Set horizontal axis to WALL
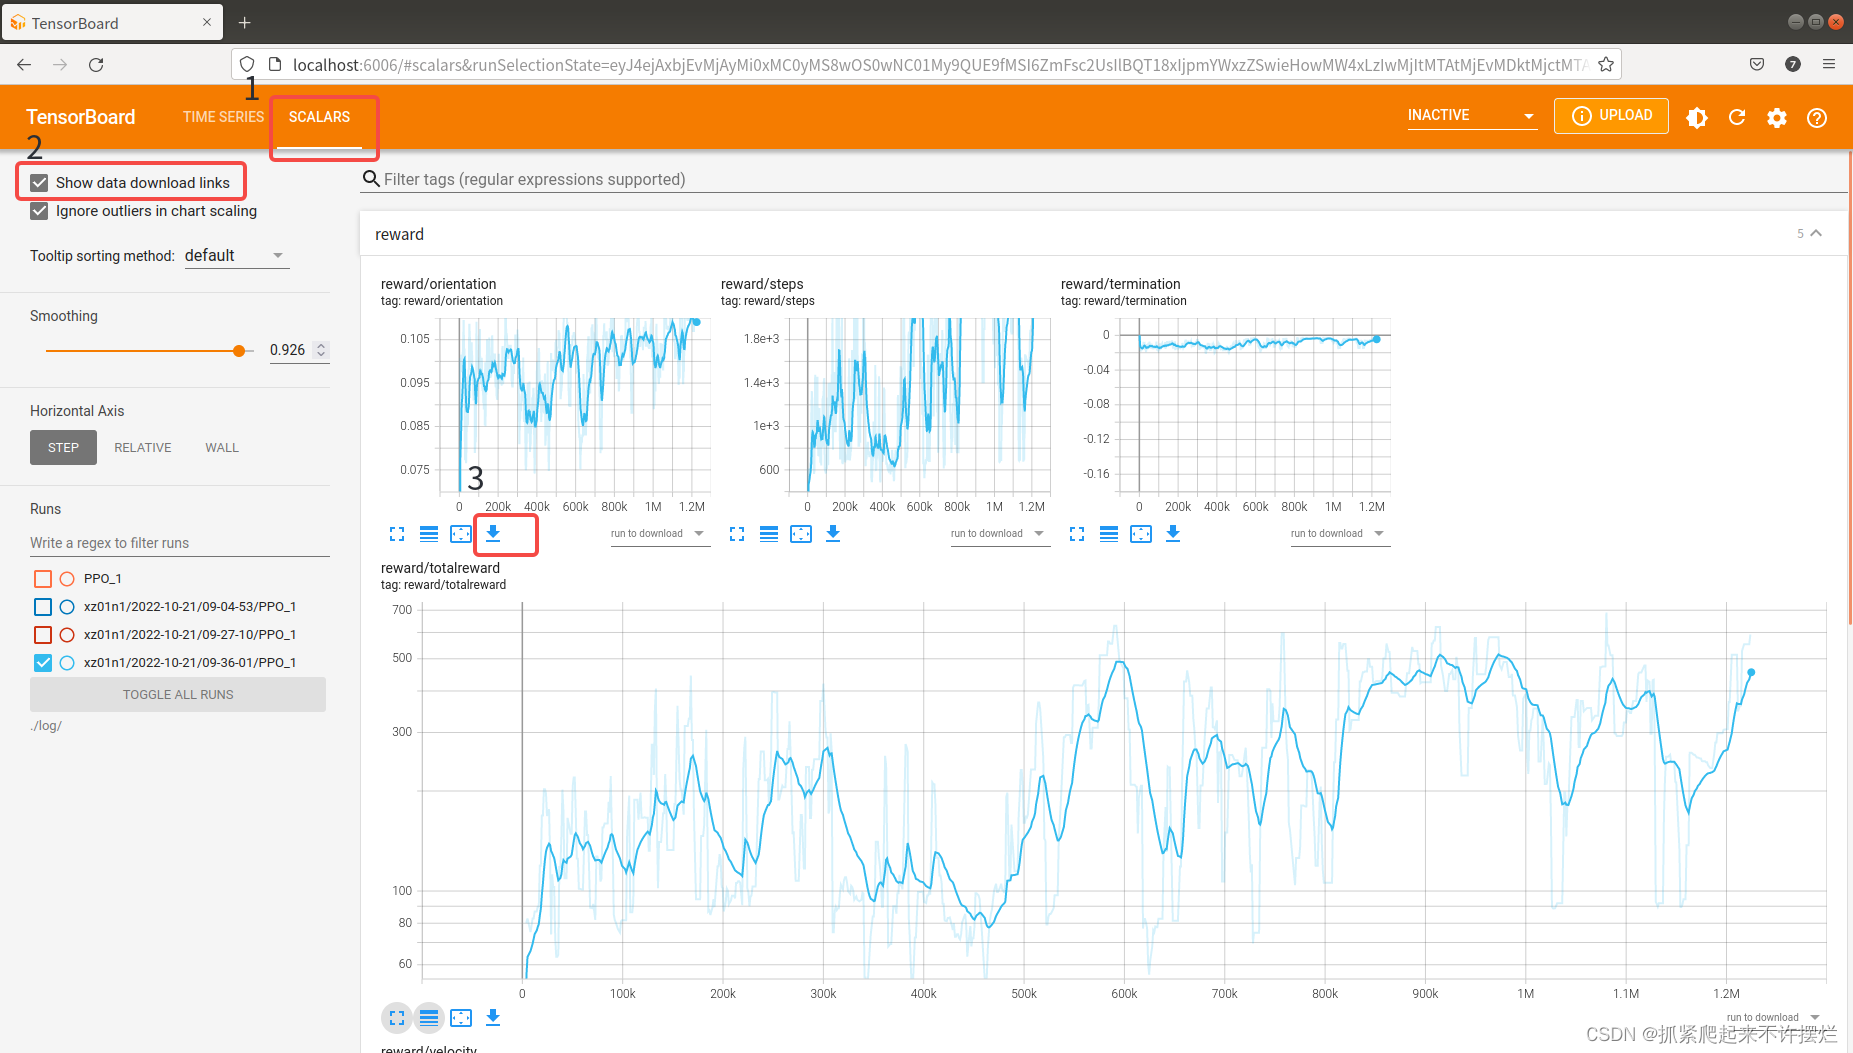The image size is (1853, 1053). coord(222,448)
